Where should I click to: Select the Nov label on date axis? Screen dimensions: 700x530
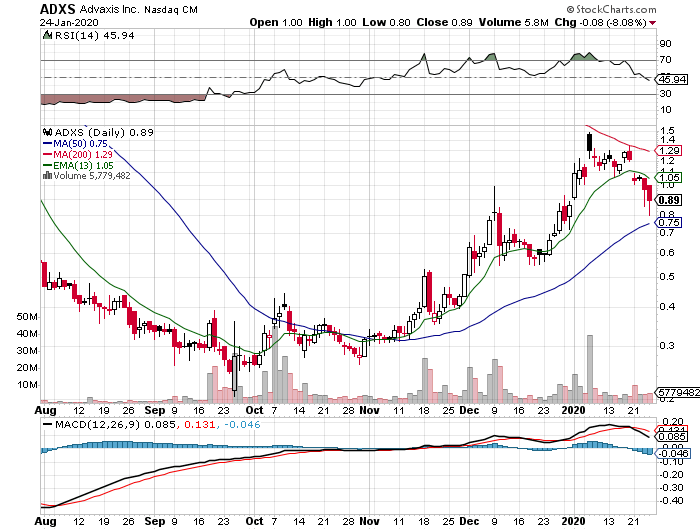[369, 410]
